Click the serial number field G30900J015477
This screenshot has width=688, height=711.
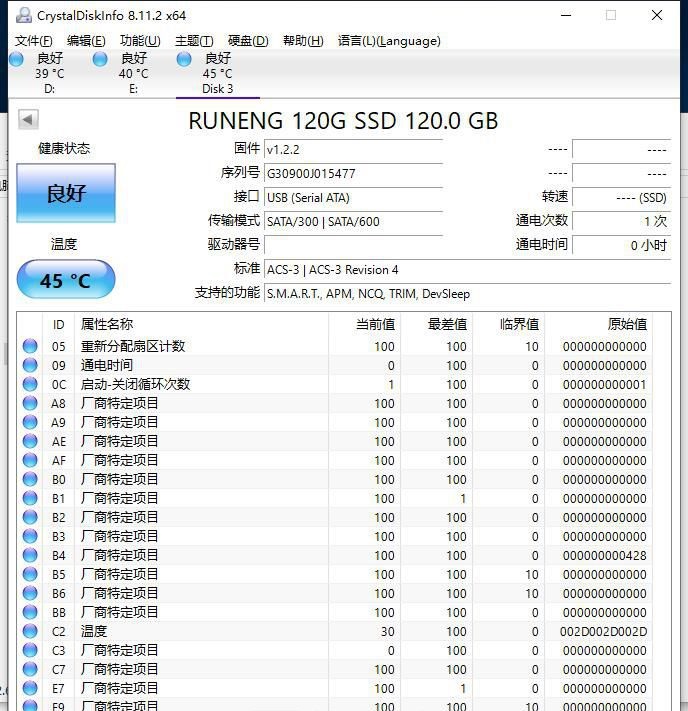click(x=353, y=173)
